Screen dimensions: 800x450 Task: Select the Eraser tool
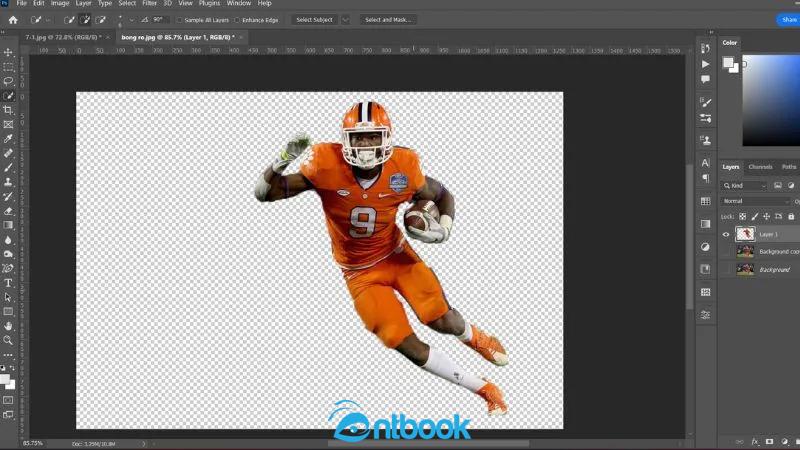coord(8,211)
